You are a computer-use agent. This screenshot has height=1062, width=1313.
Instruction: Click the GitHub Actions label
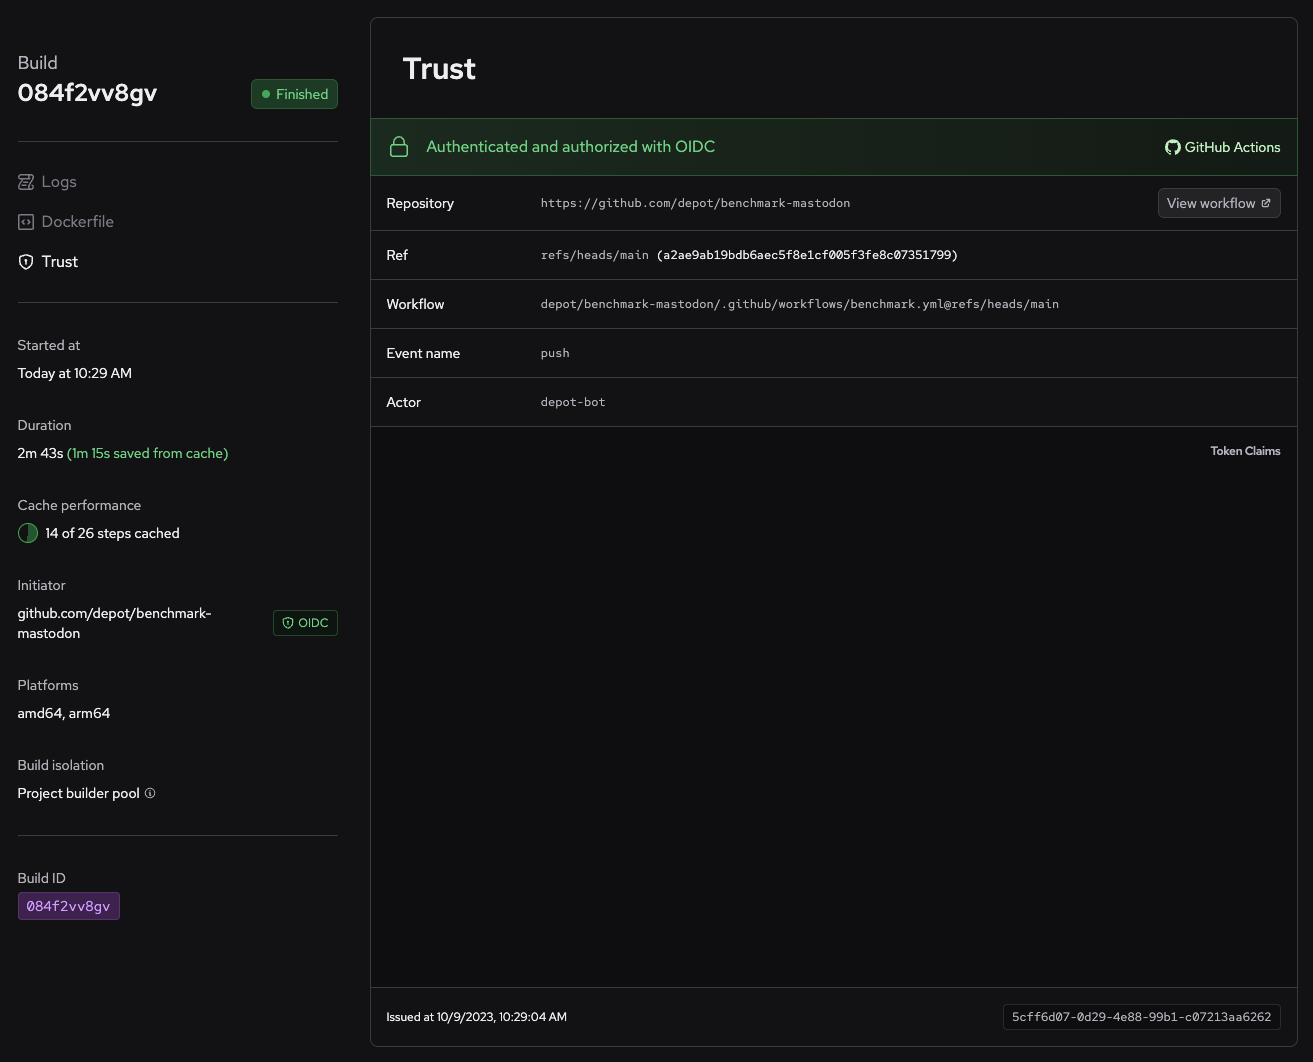point(1232,147)
